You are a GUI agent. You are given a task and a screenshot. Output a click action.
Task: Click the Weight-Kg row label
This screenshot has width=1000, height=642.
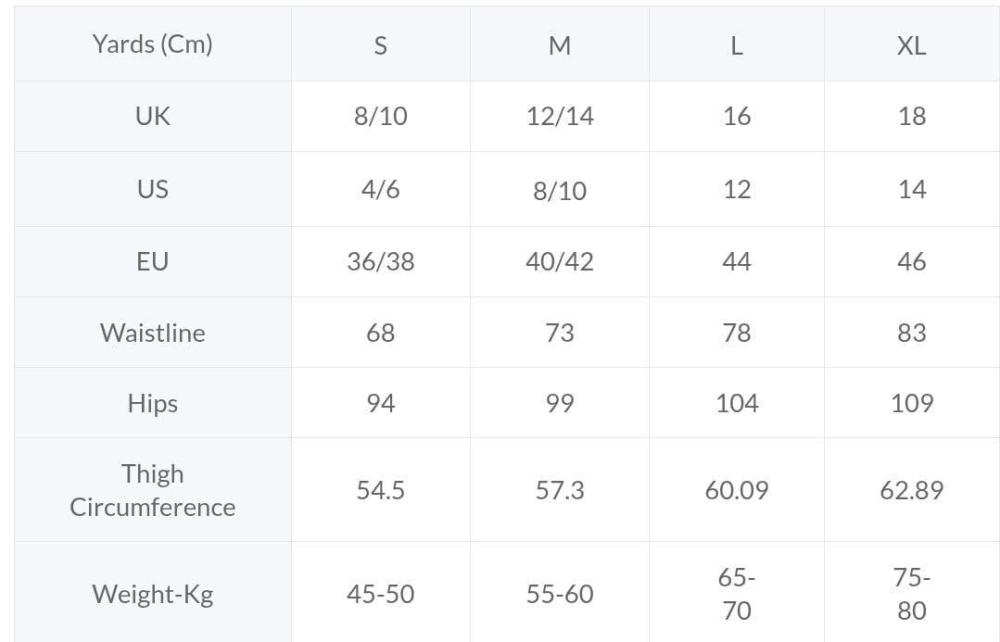(152, 594)
